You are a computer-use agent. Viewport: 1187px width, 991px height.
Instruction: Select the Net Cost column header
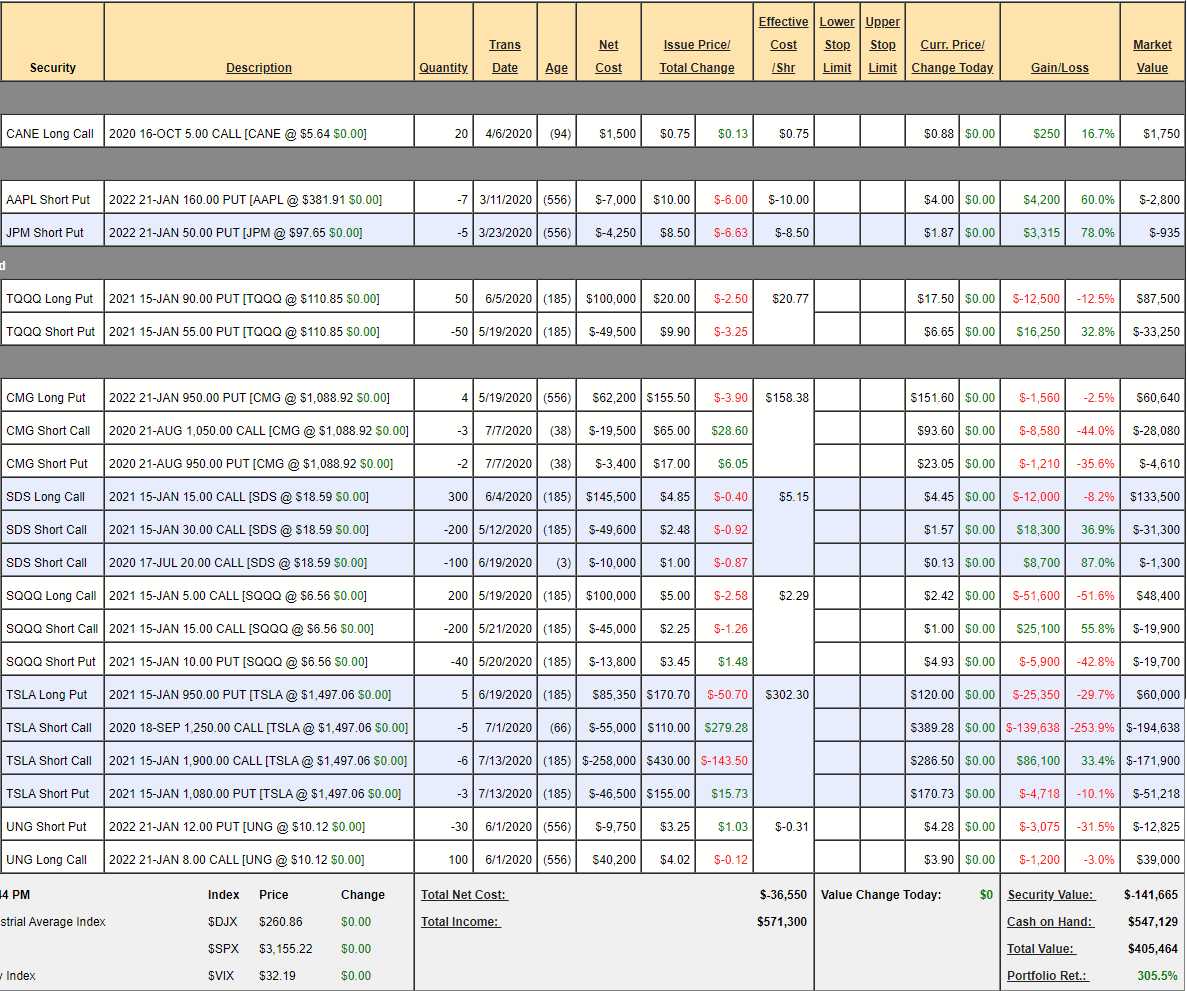(x=608, y=56)
